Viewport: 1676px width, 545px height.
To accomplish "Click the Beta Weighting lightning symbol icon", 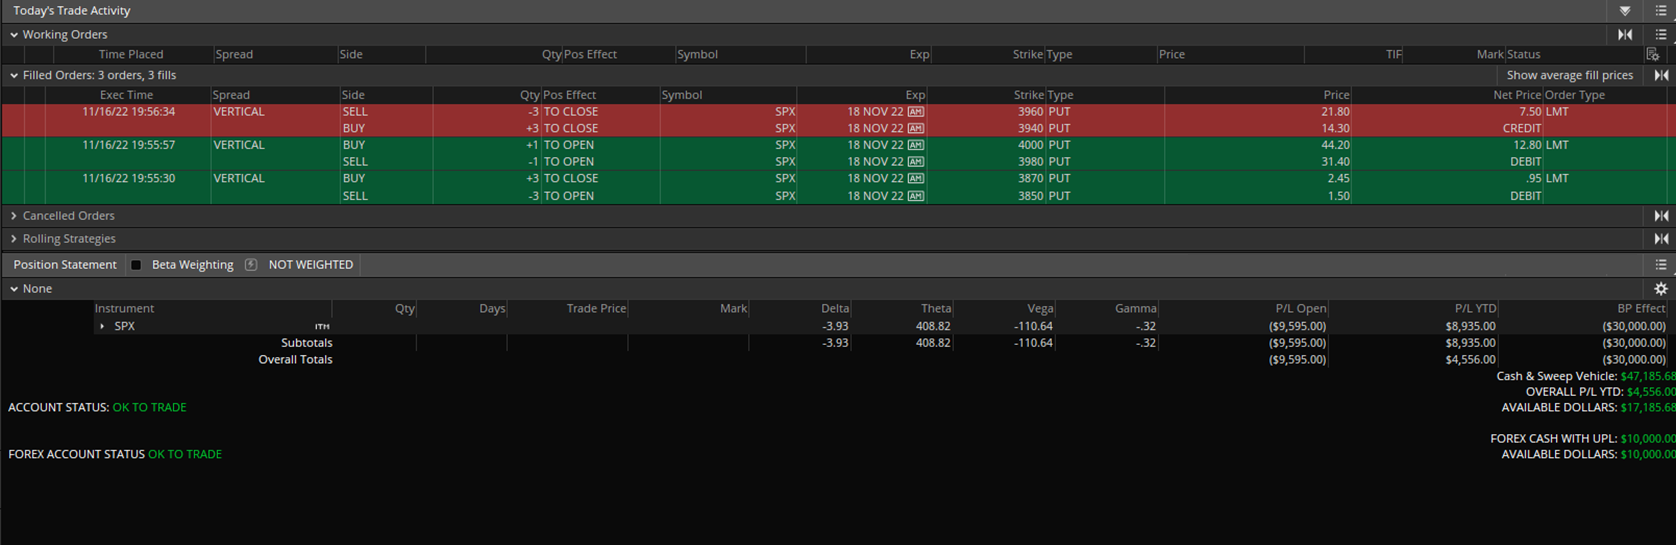I will click(251, 265).
